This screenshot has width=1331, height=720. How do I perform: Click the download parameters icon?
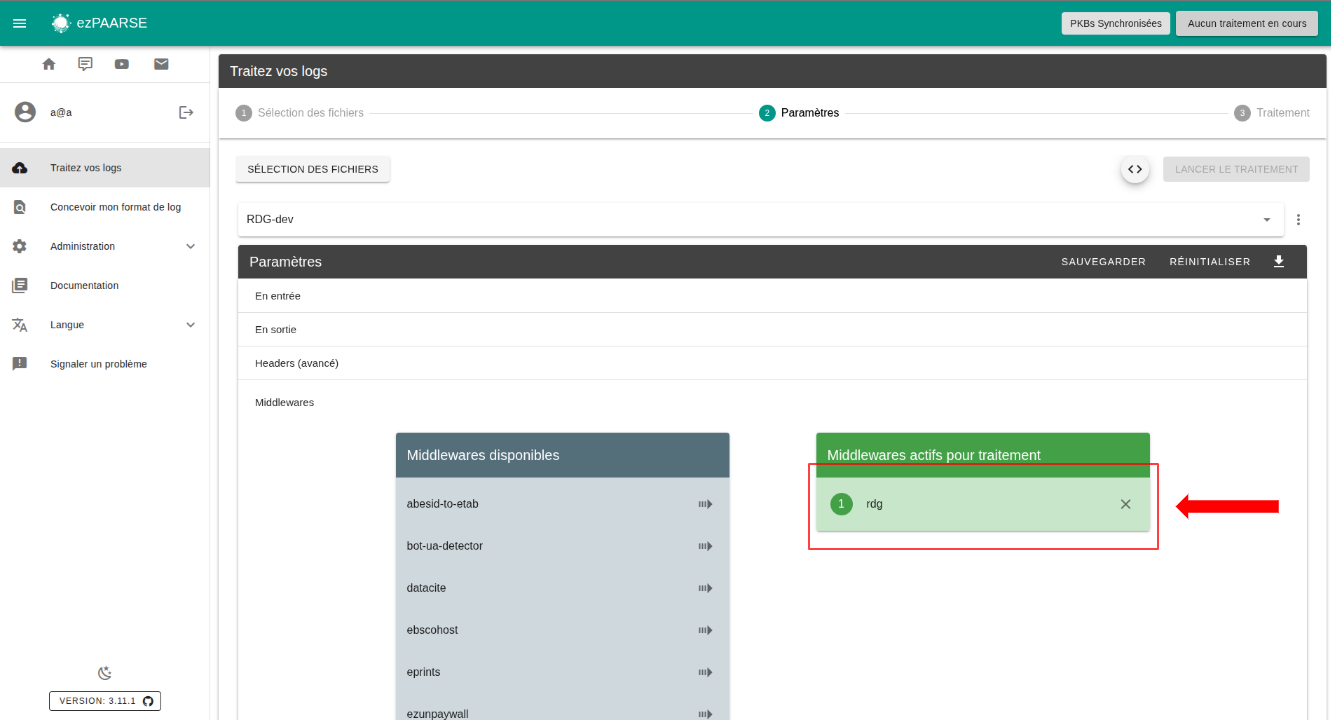tap(1278, 261)
